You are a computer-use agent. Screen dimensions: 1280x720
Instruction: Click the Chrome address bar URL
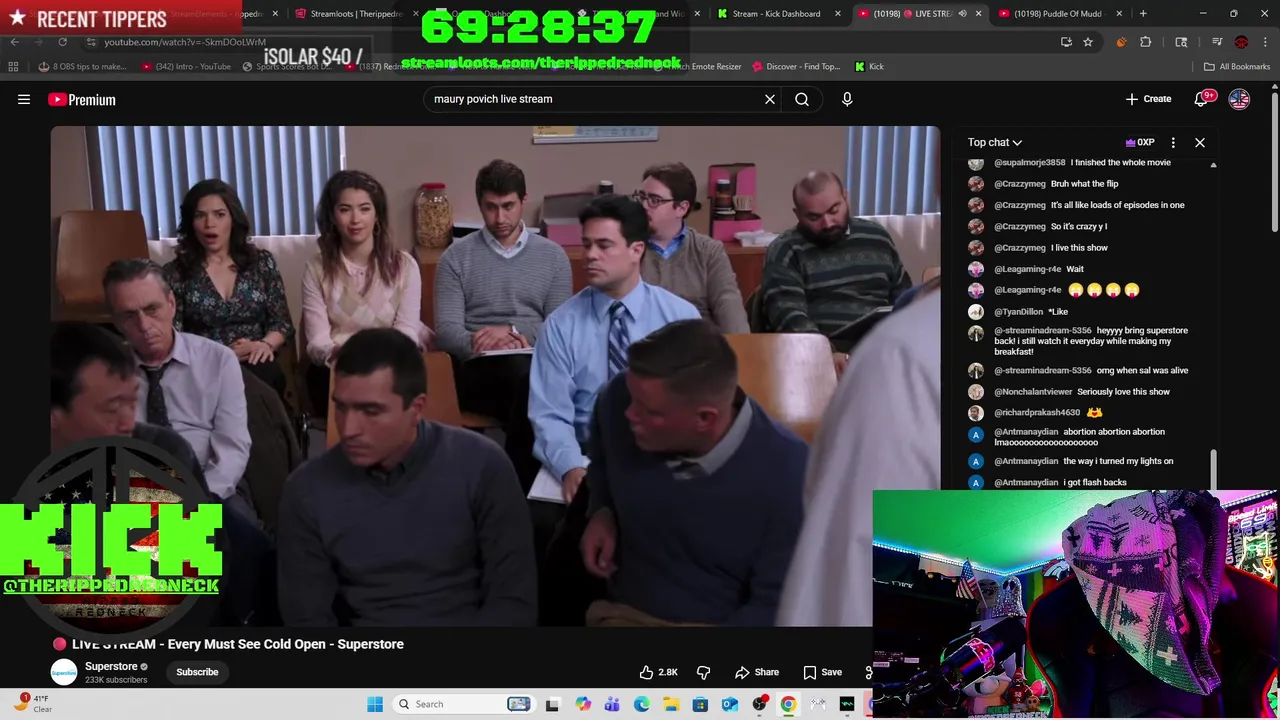[185, 42]
